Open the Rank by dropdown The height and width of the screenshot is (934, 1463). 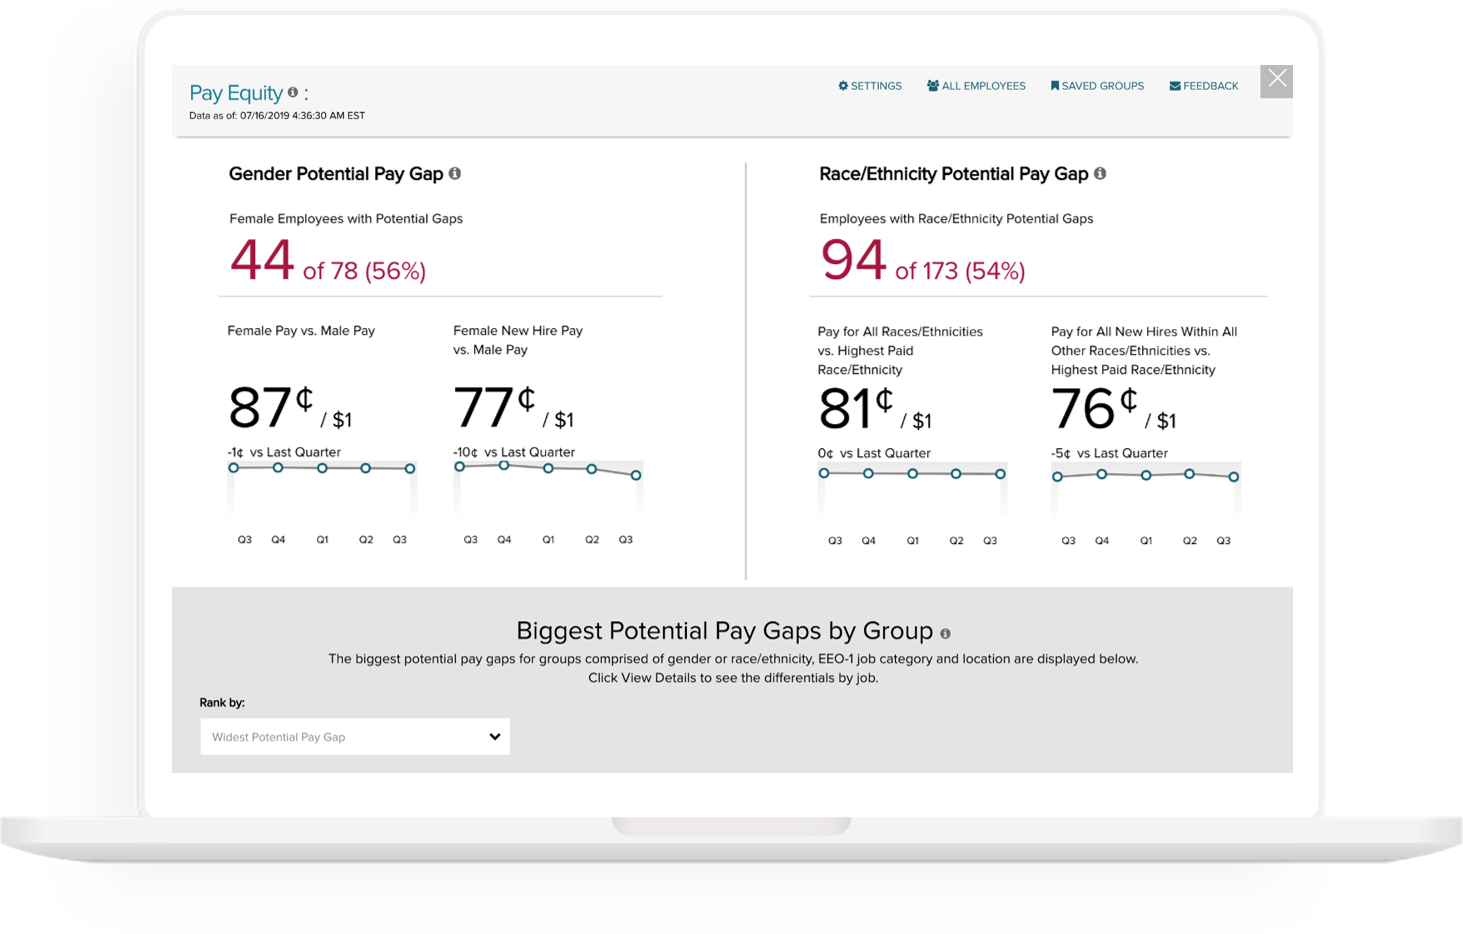pyautogui.click(x=355, y=737)
